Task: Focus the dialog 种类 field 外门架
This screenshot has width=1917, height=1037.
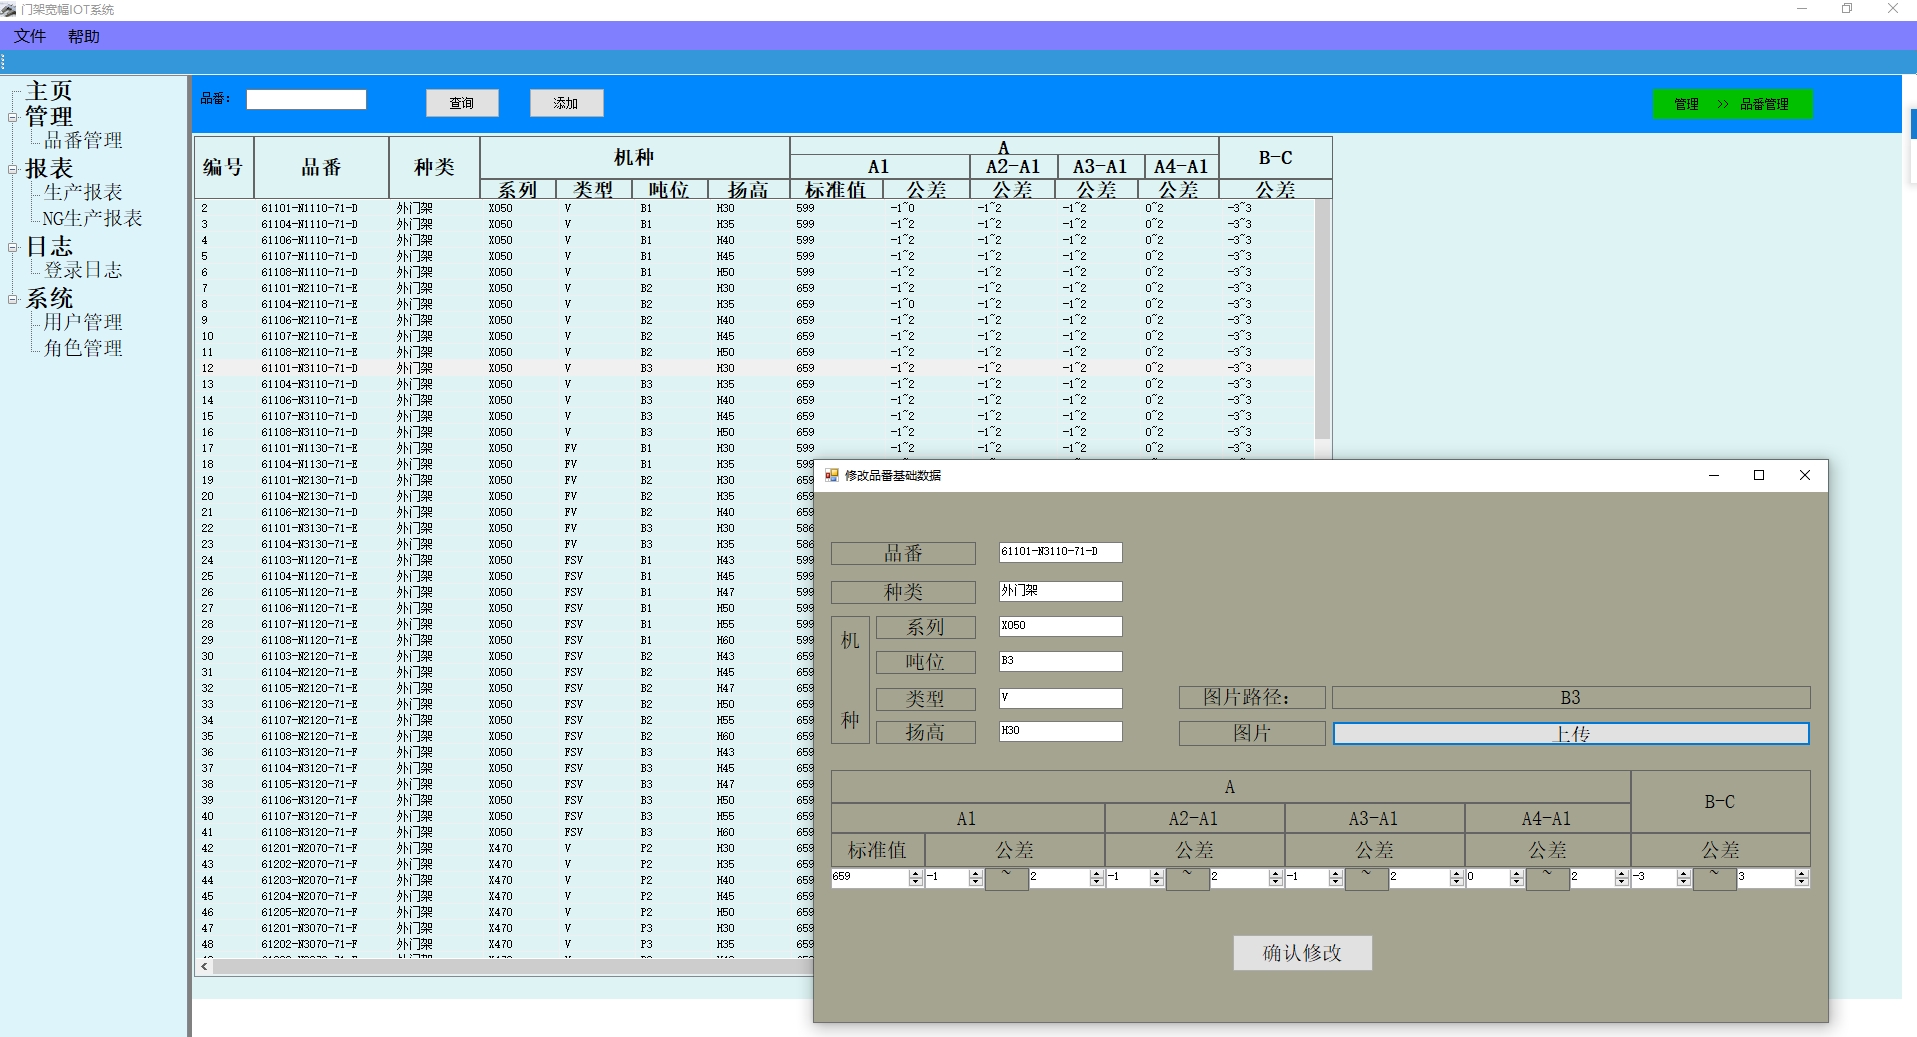Action: (x=1060, y=591)
